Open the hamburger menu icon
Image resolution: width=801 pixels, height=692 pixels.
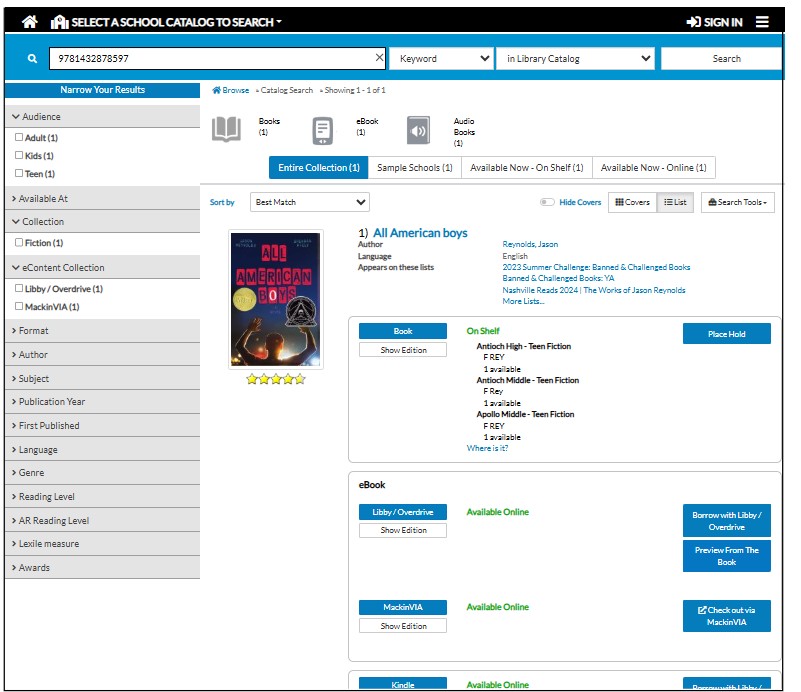[763, 22]
